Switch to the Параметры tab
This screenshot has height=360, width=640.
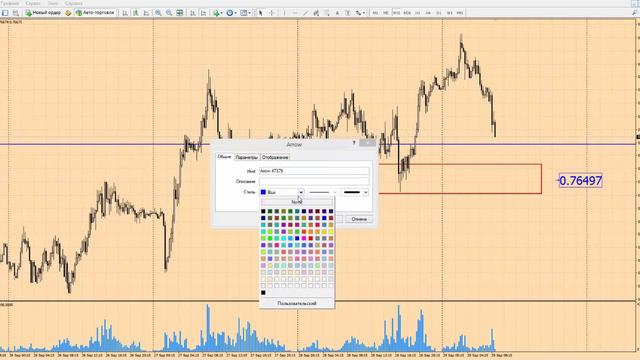coord(247,157)
